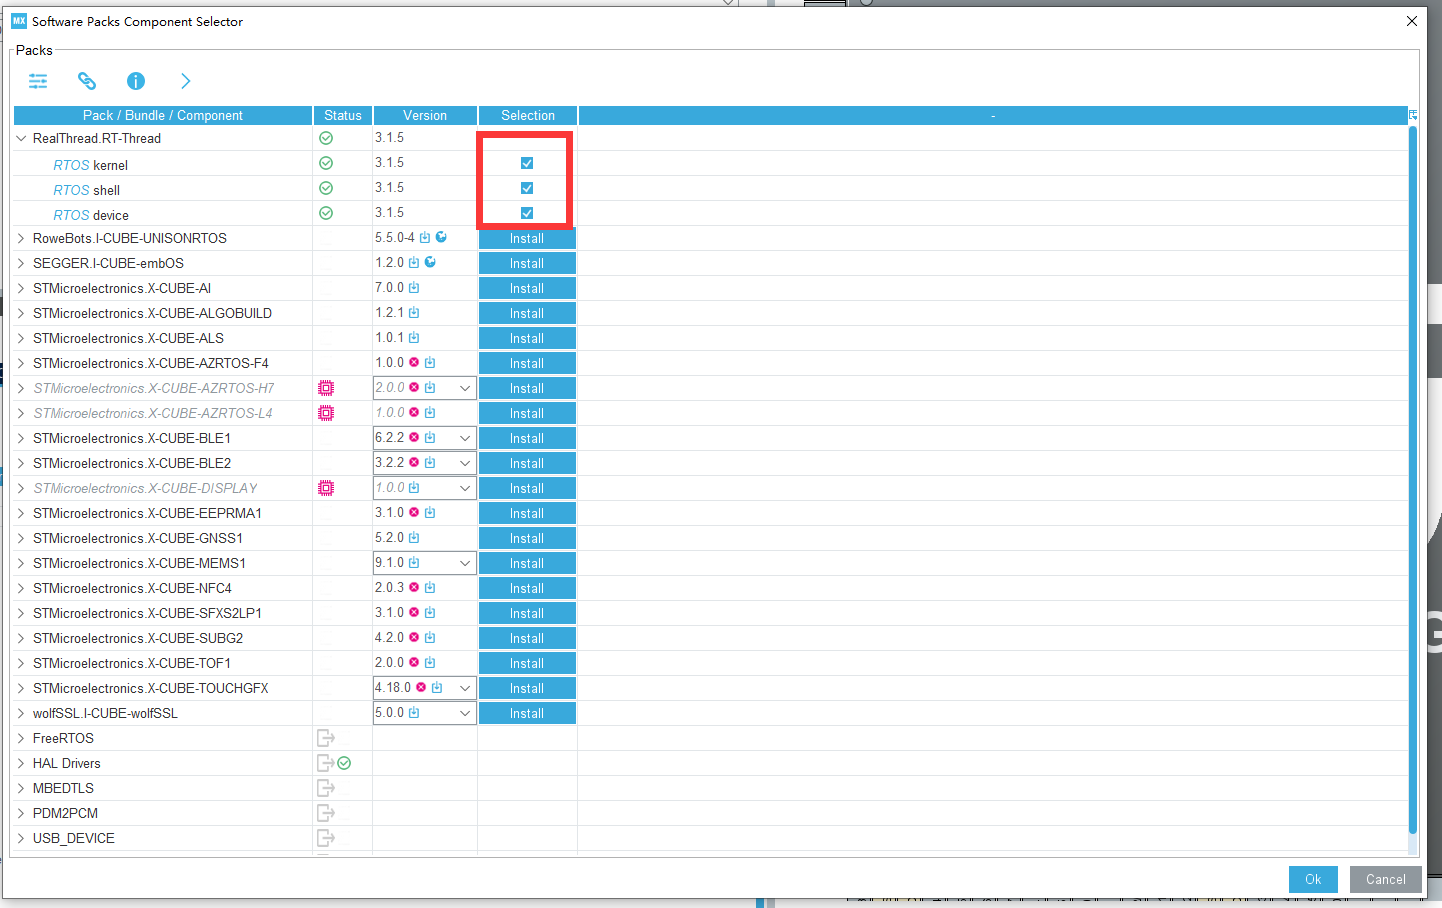The height and width of the screenshot is (908, 1442).
Task: Click the link/dependencies icon in Packs toolbar
Action: point(87,81)
